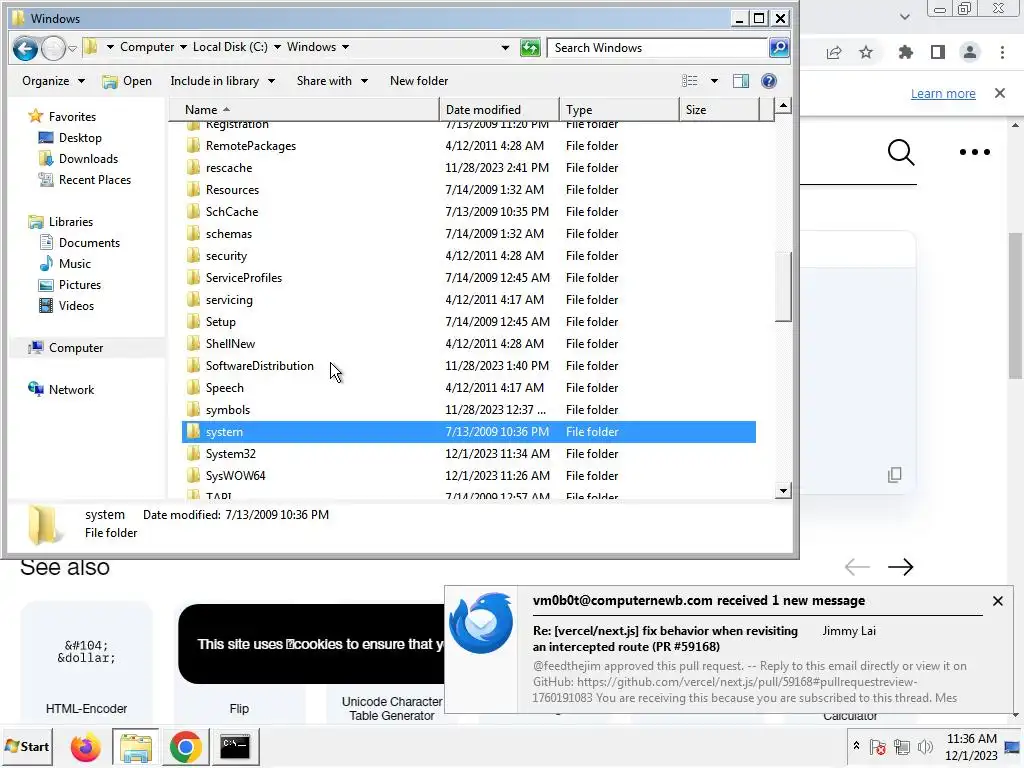Select the SysWOW64 folder

235,475
